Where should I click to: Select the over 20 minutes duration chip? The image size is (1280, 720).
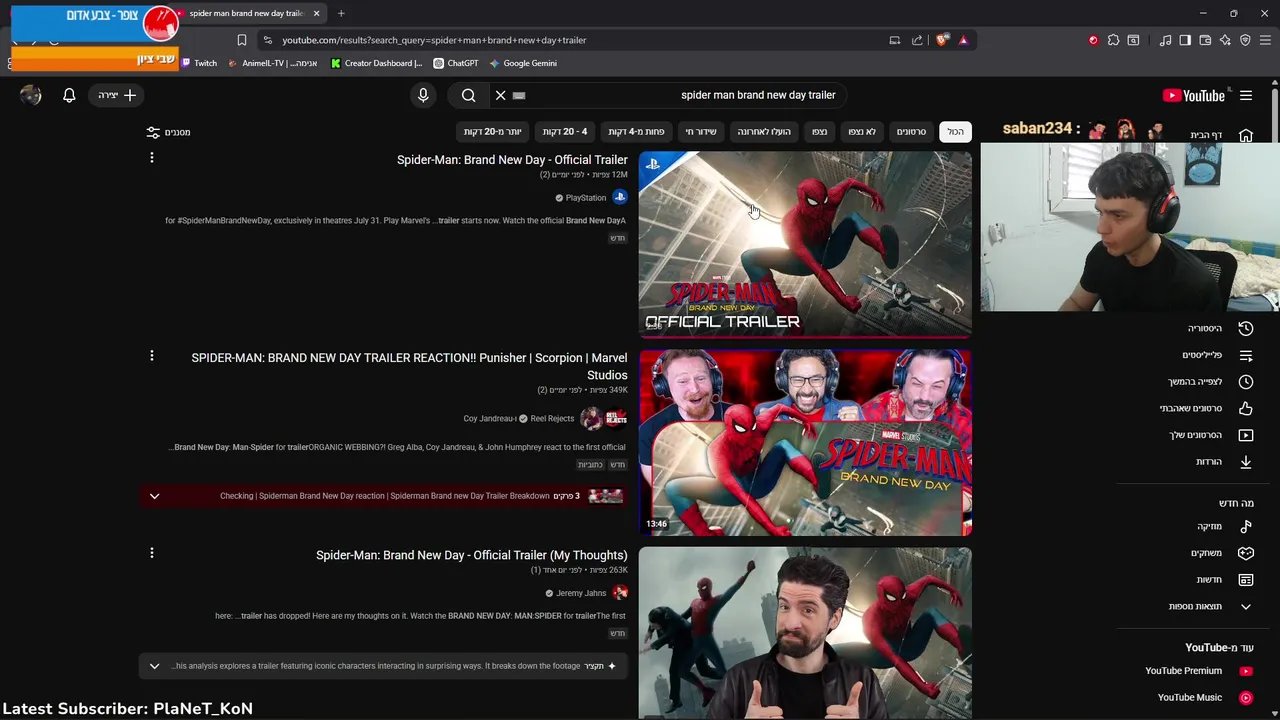tap(492, 132)
